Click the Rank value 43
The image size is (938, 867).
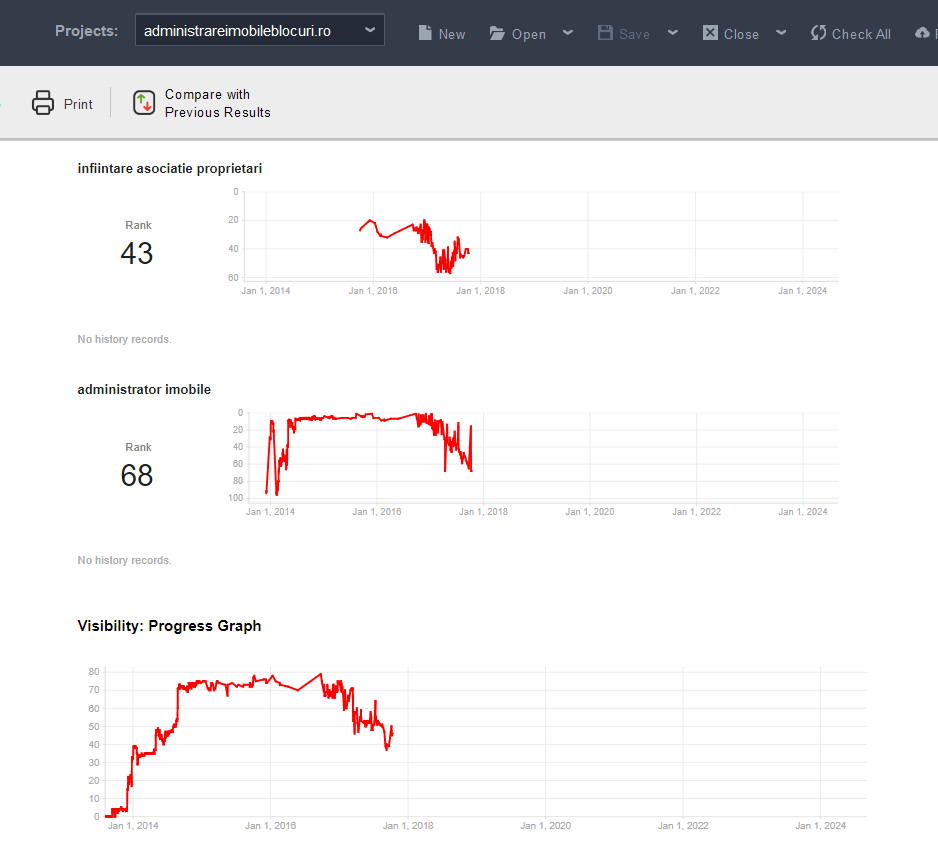(x=137, y=253)
